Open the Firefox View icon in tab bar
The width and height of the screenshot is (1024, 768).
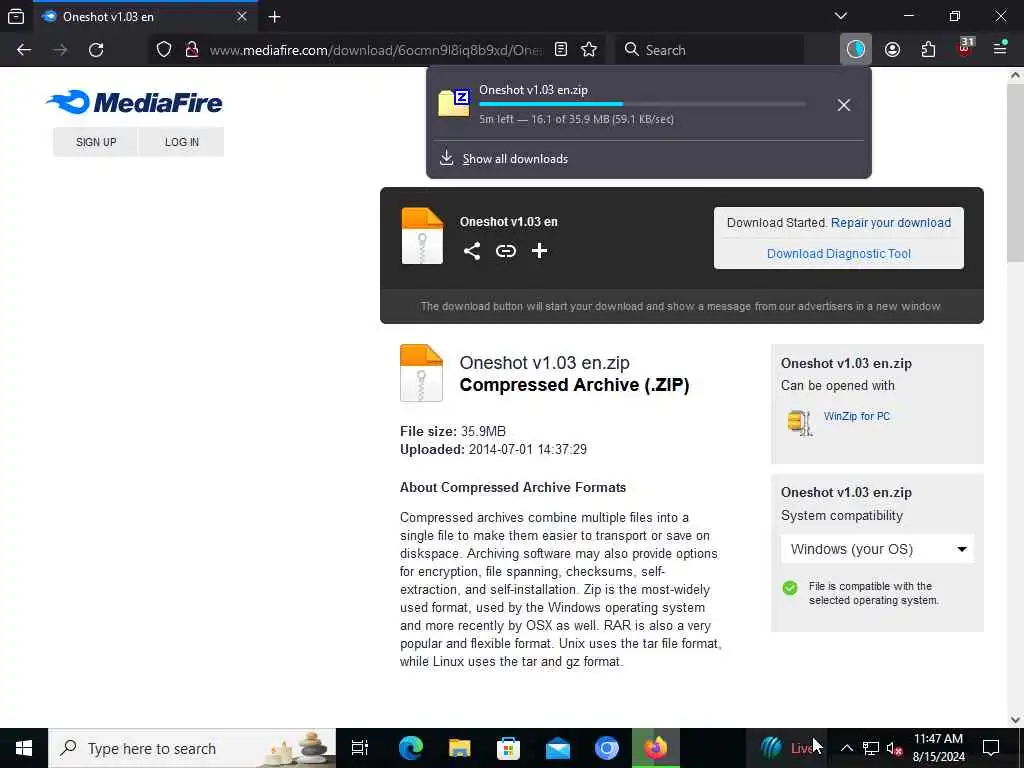tap(16, 17)
